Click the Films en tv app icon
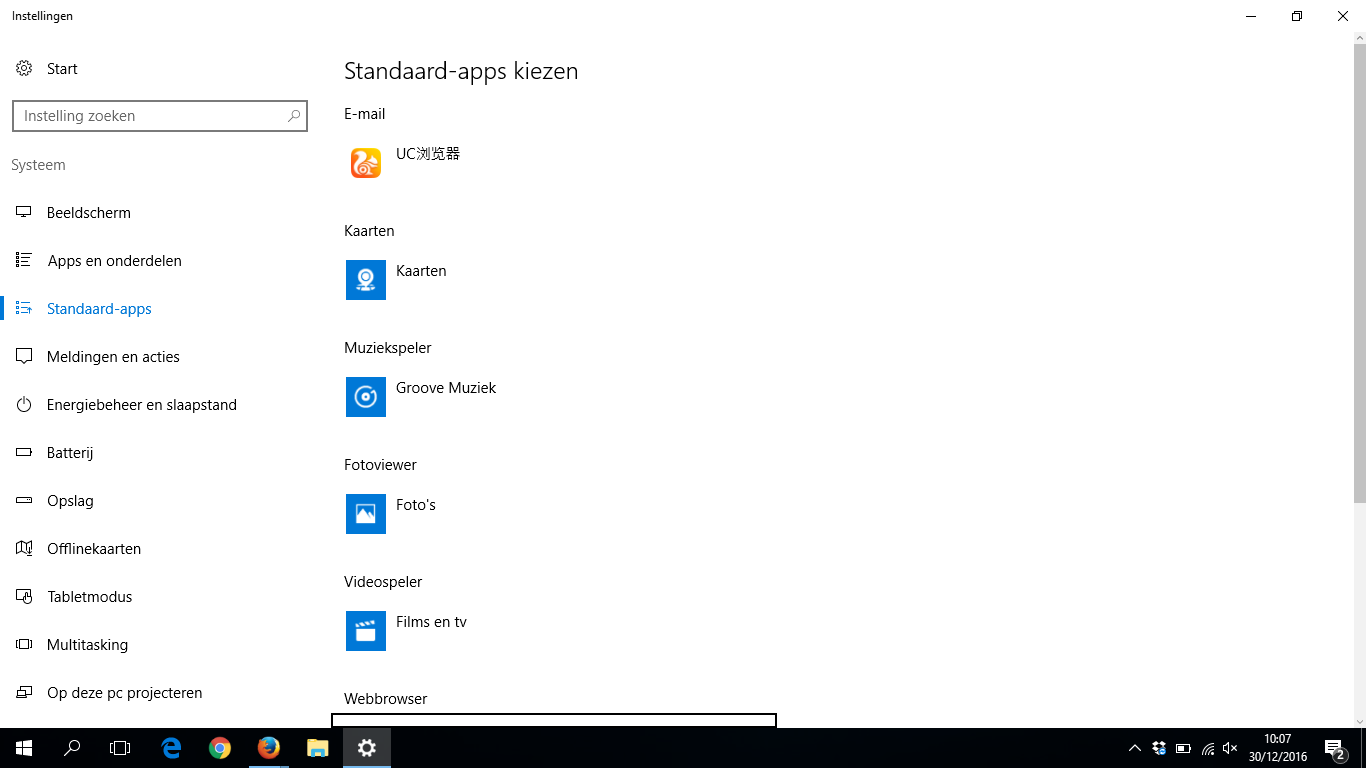 click(366, 631)
